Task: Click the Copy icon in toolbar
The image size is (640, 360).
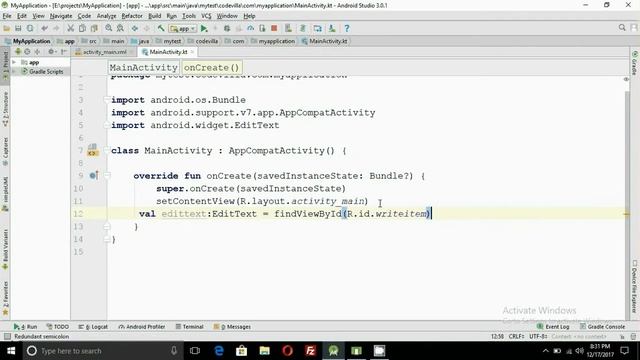Action: (82, 29)
